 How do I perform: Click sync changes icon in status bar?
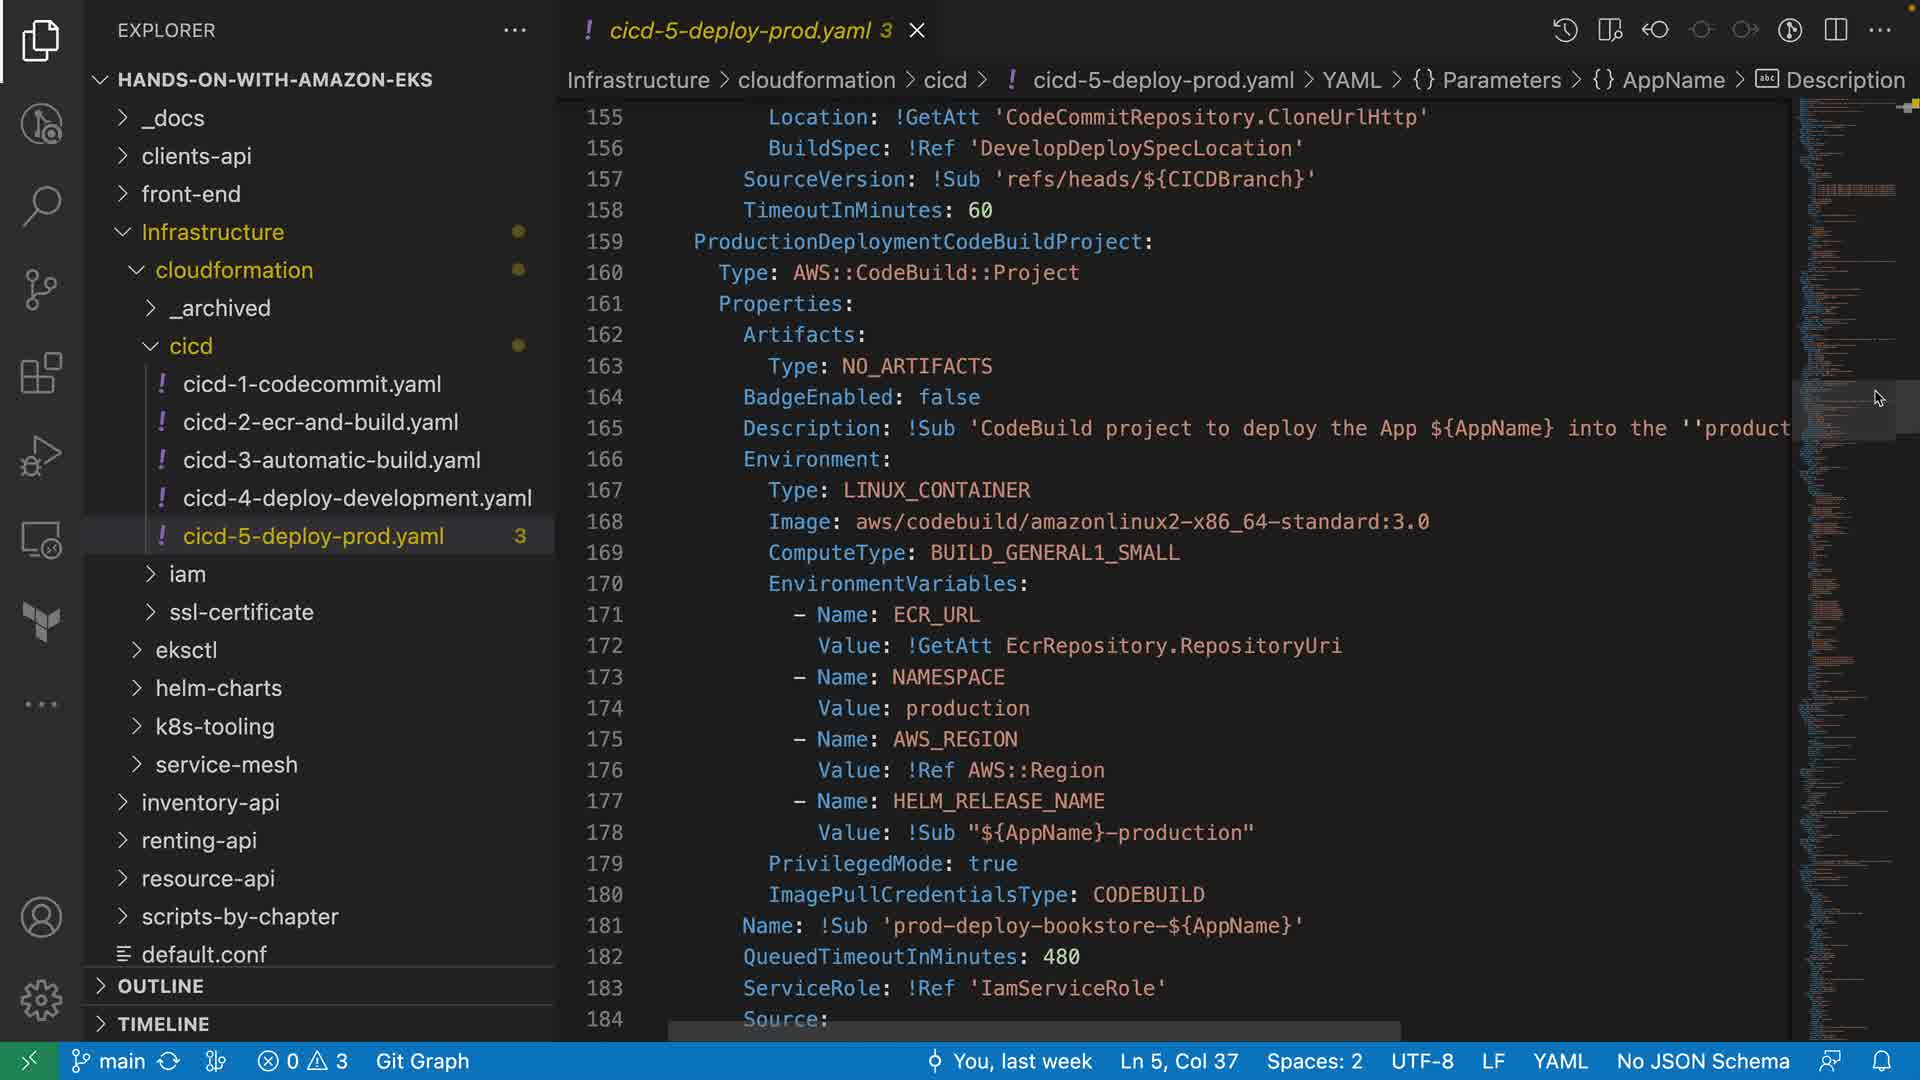(x=169, y=1061)
